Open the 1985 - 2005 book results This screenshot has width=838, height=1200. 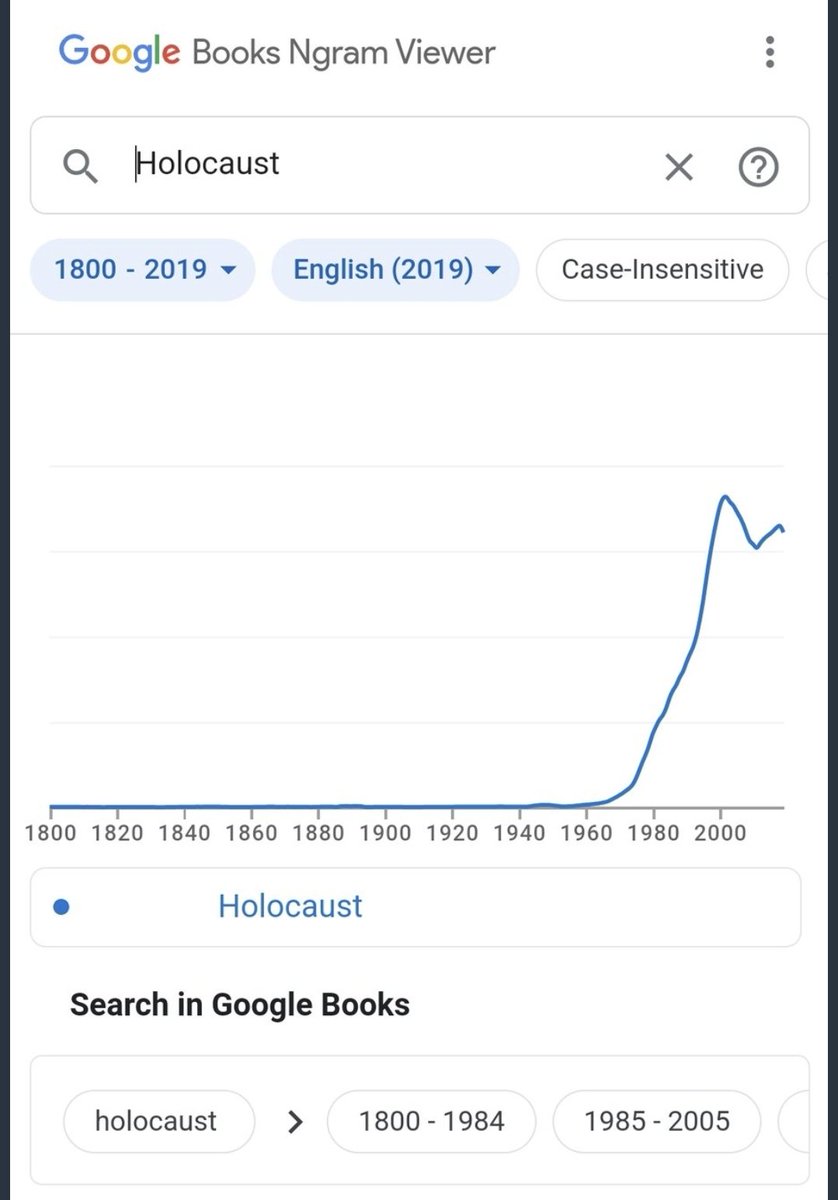point(657,1121)
